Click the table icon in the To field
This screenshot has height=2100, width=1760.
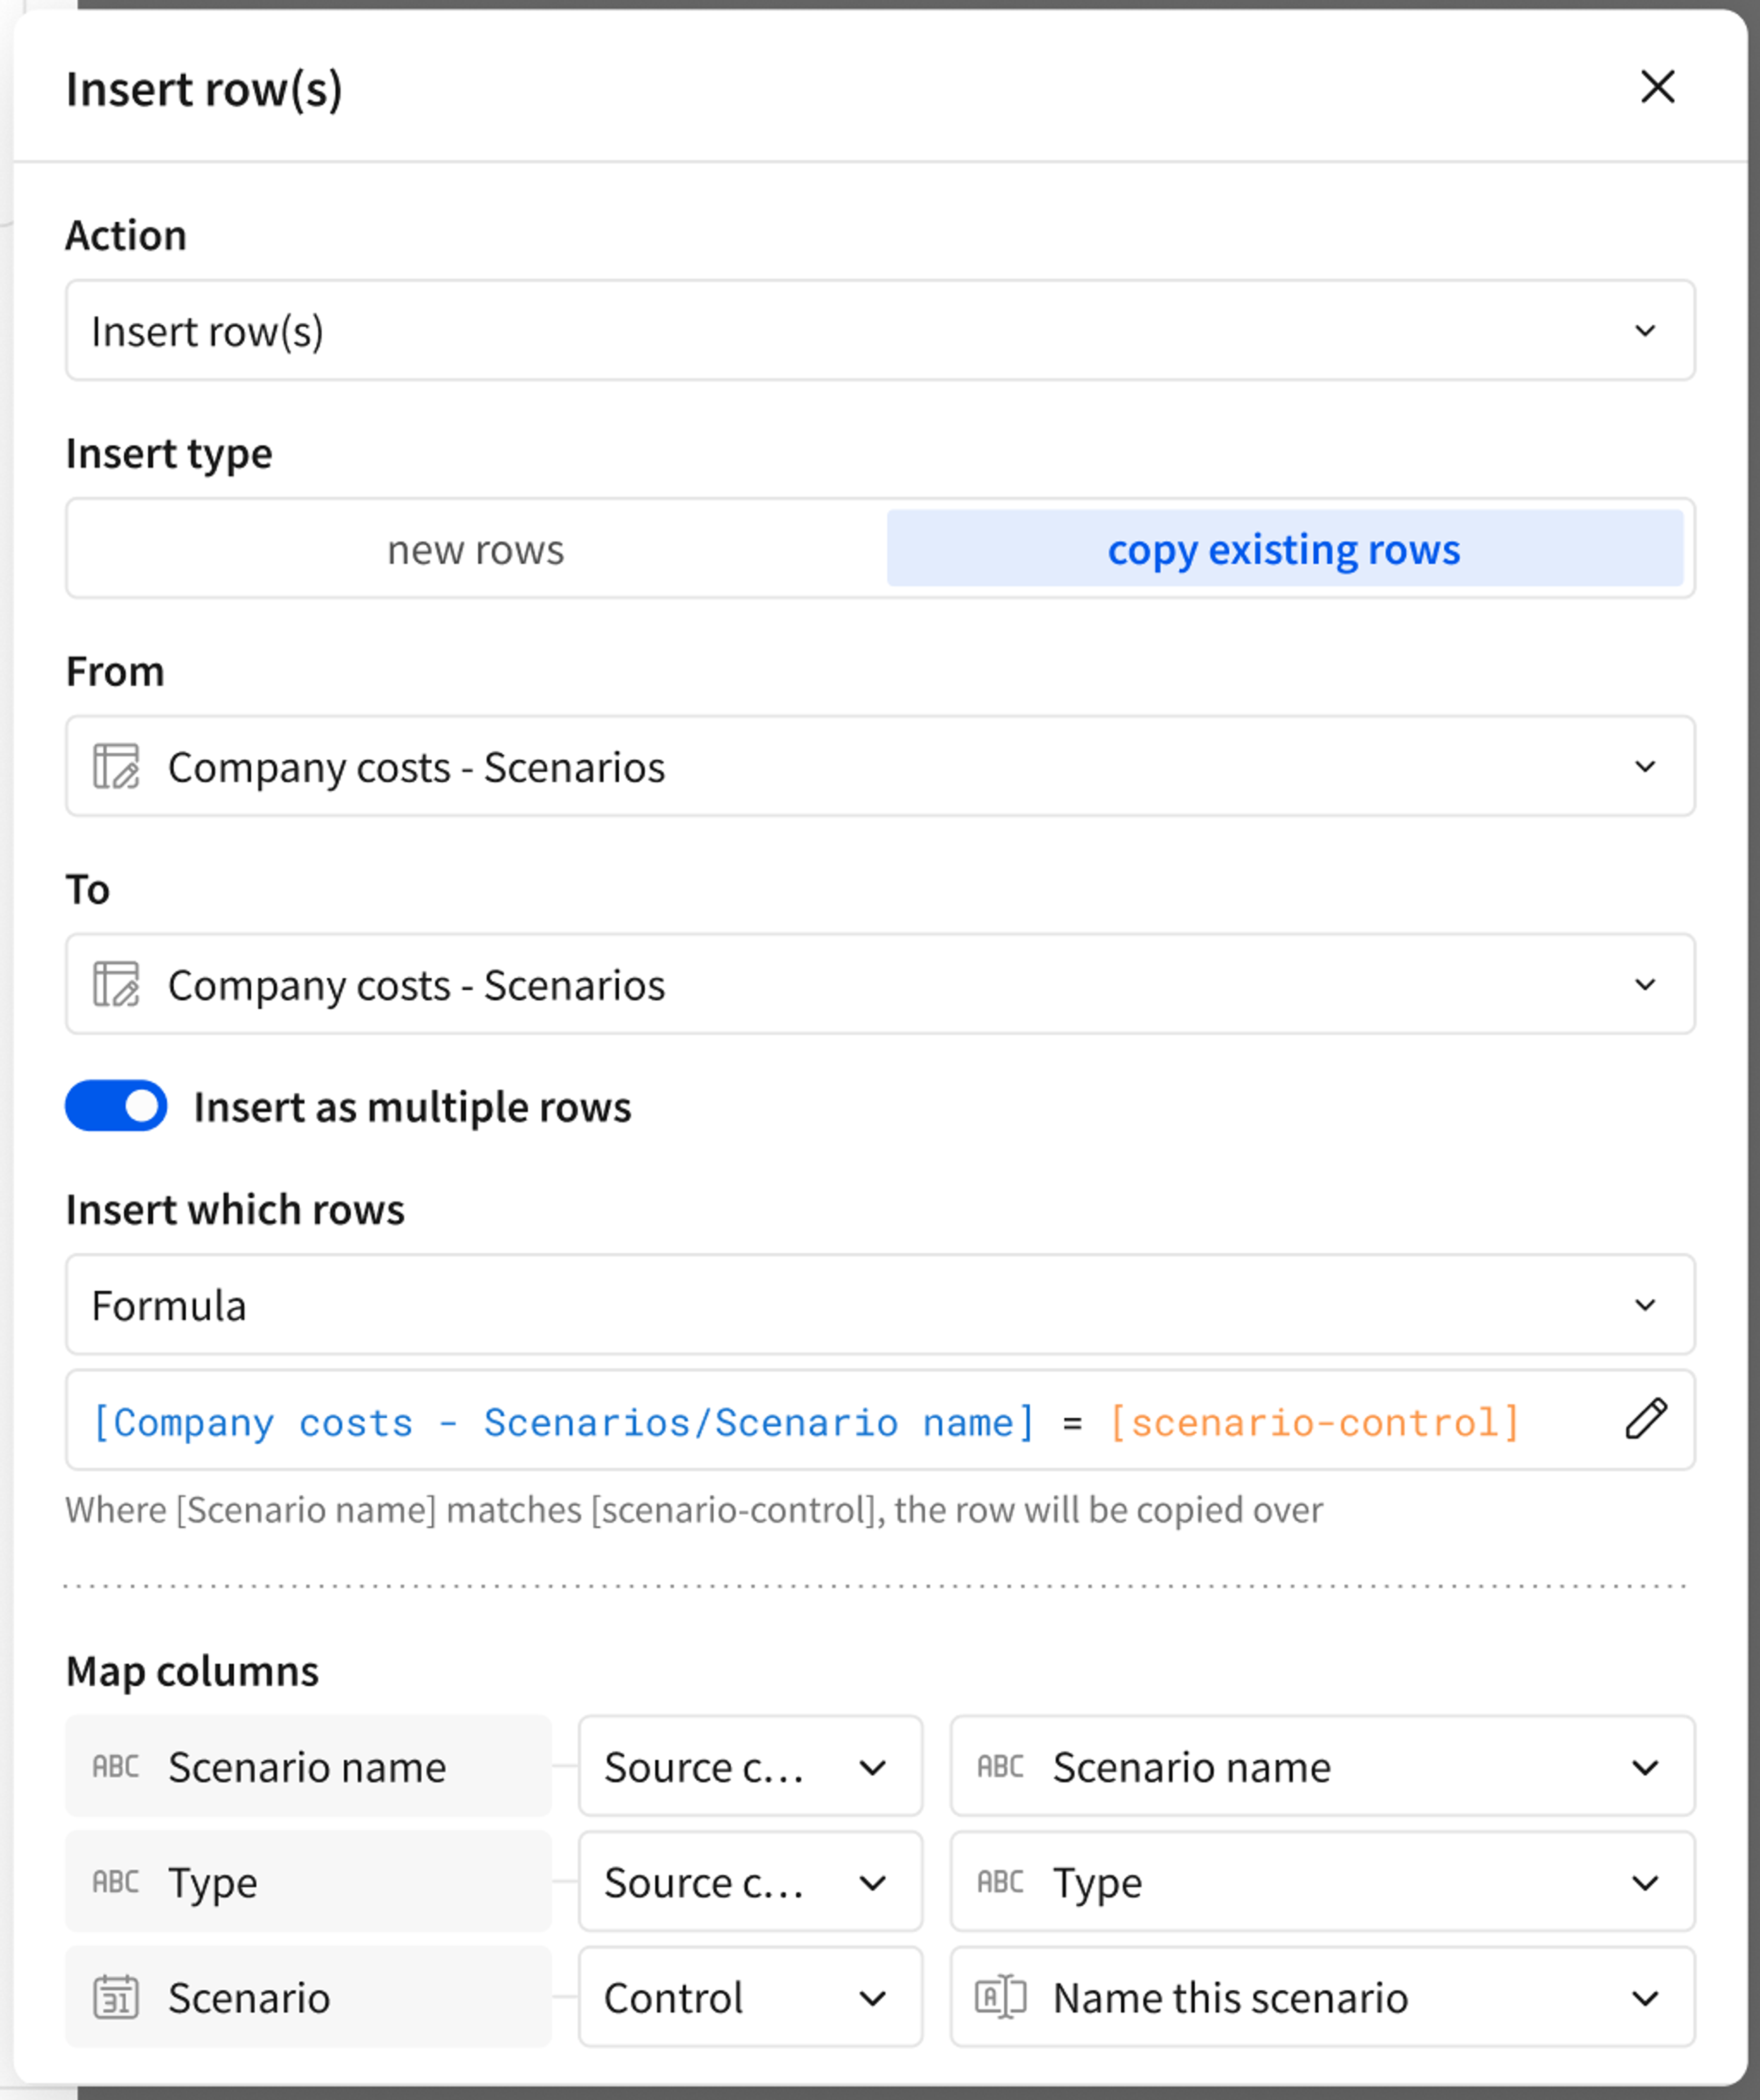(116, 985)
